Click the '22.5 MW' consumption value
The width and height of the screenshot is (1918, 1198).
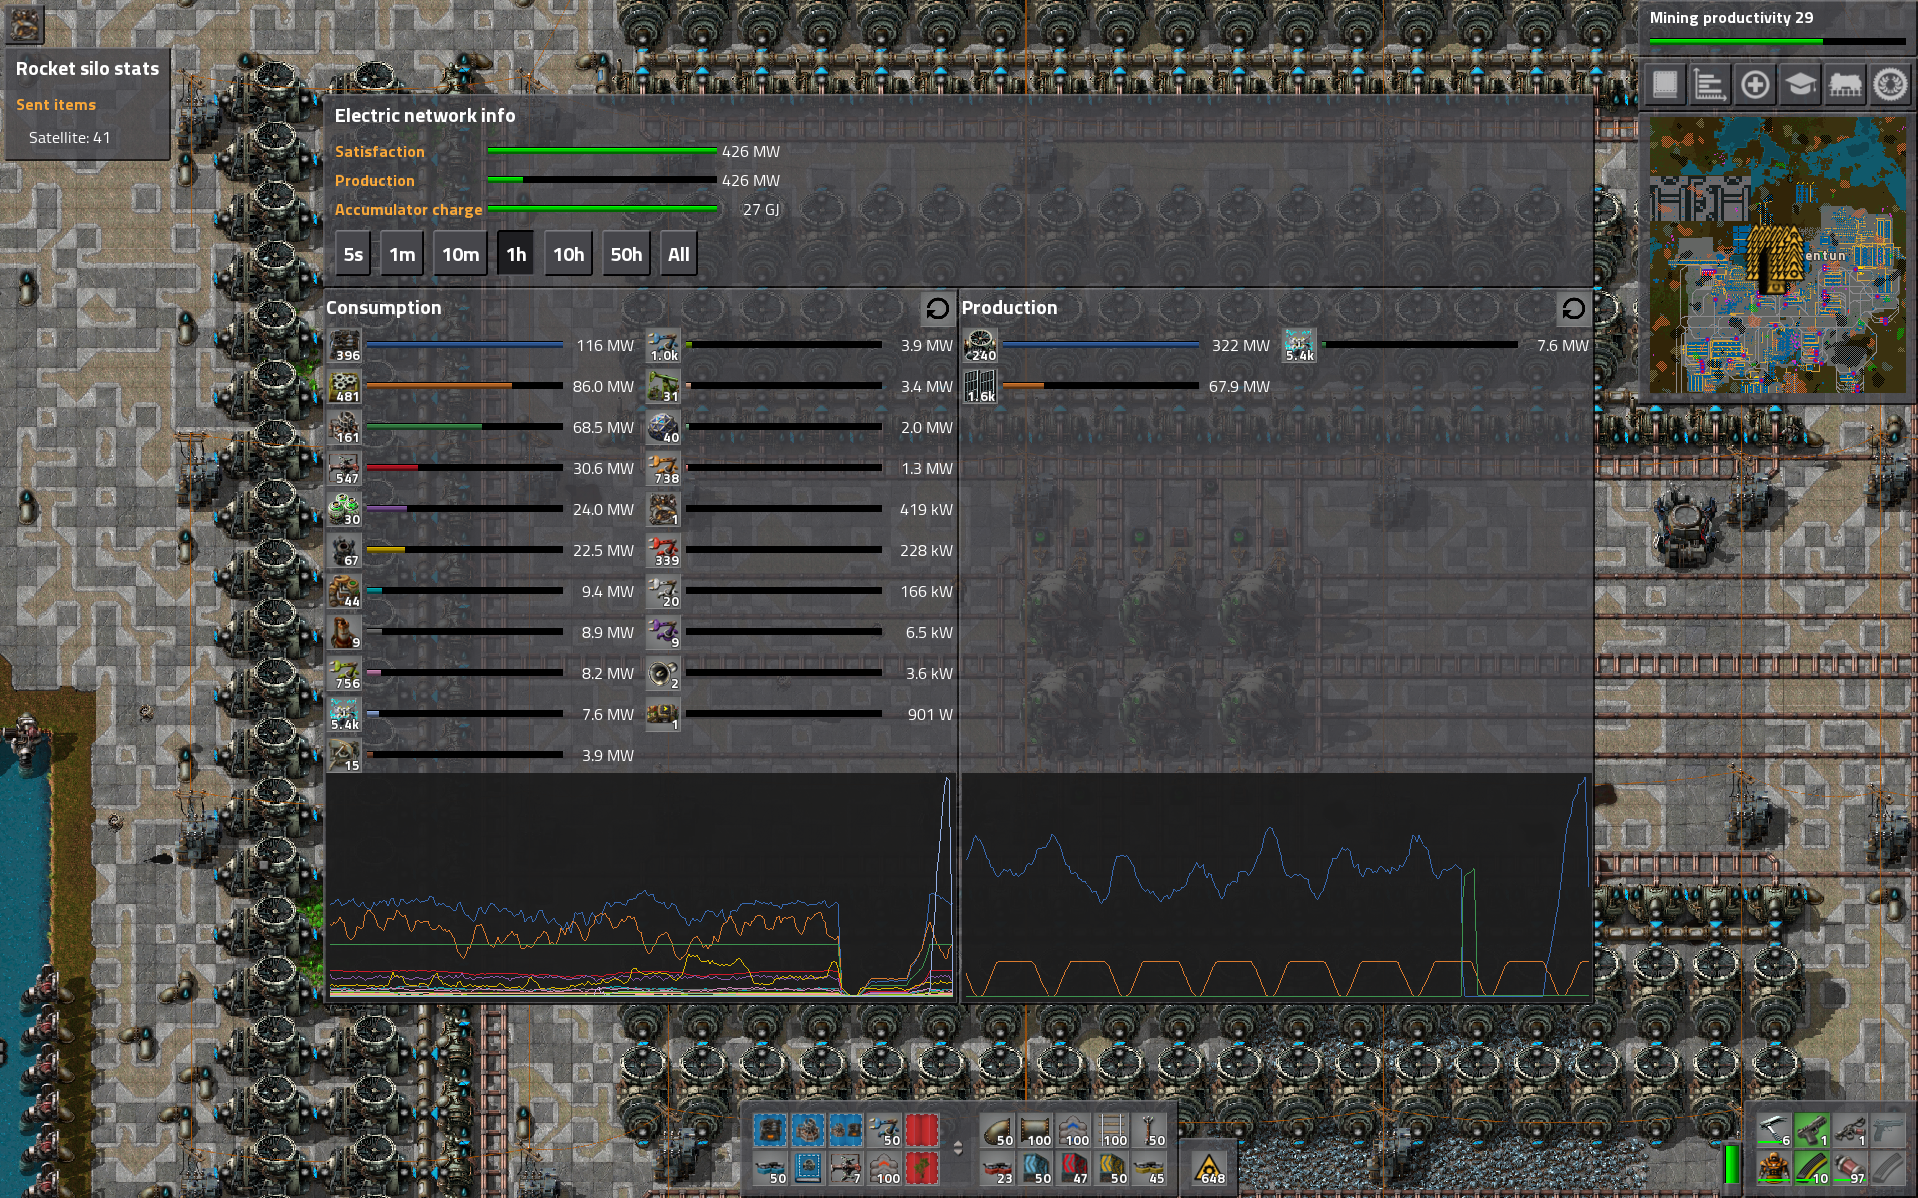pos(603,551)
